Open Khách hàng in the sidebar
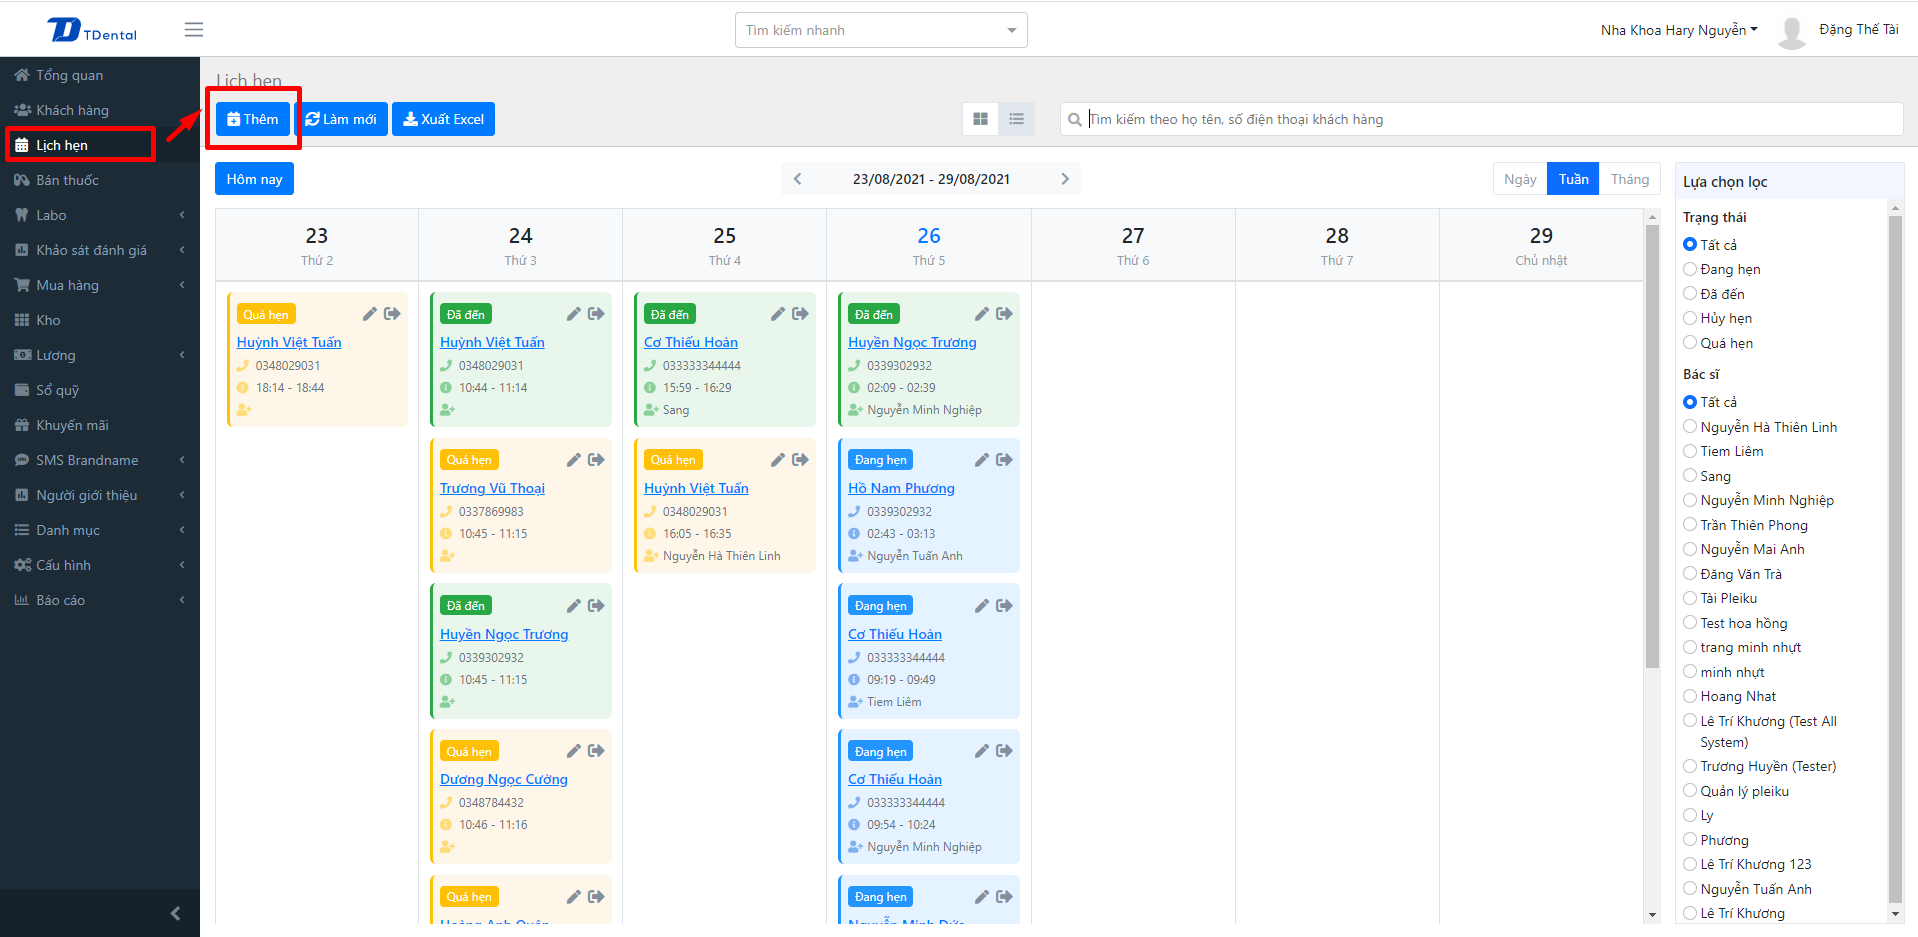Screen dimensions: 1918x937 click(x=72, y=110)
